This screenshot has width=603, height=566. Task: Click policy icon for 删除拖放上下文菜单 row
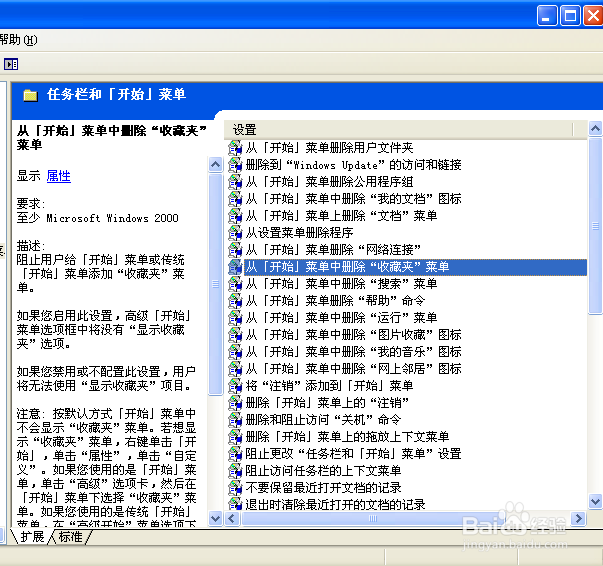point(235,437)
